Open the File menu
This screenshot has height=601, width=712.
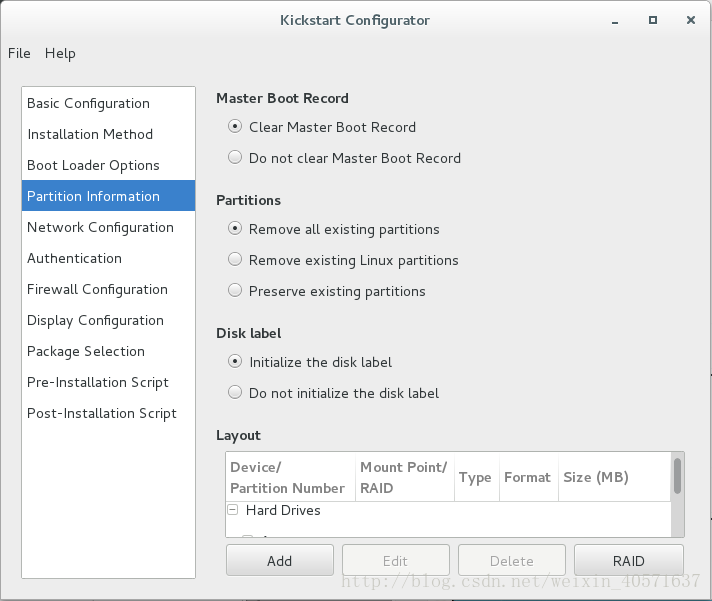click(19, 53)
